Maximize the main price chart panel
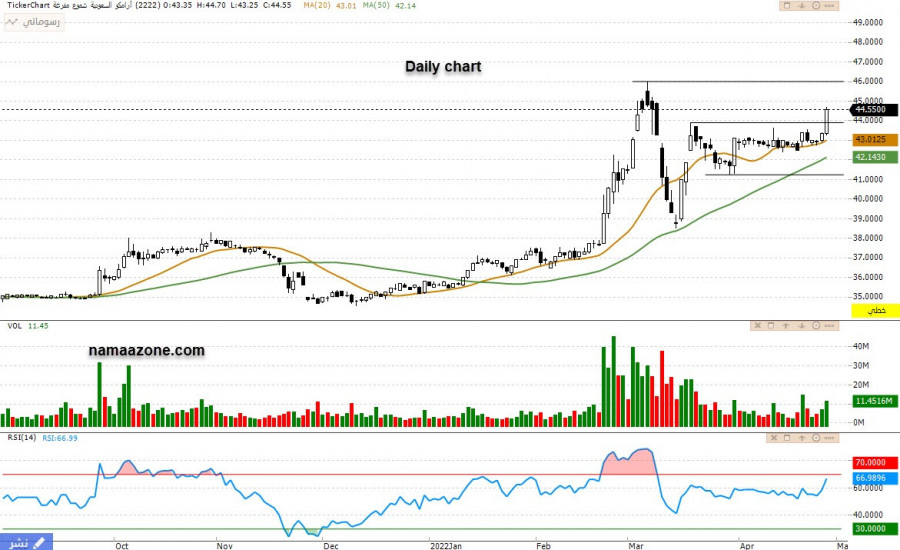This screenshot has height=550, width=900. (x=787, y=6)
